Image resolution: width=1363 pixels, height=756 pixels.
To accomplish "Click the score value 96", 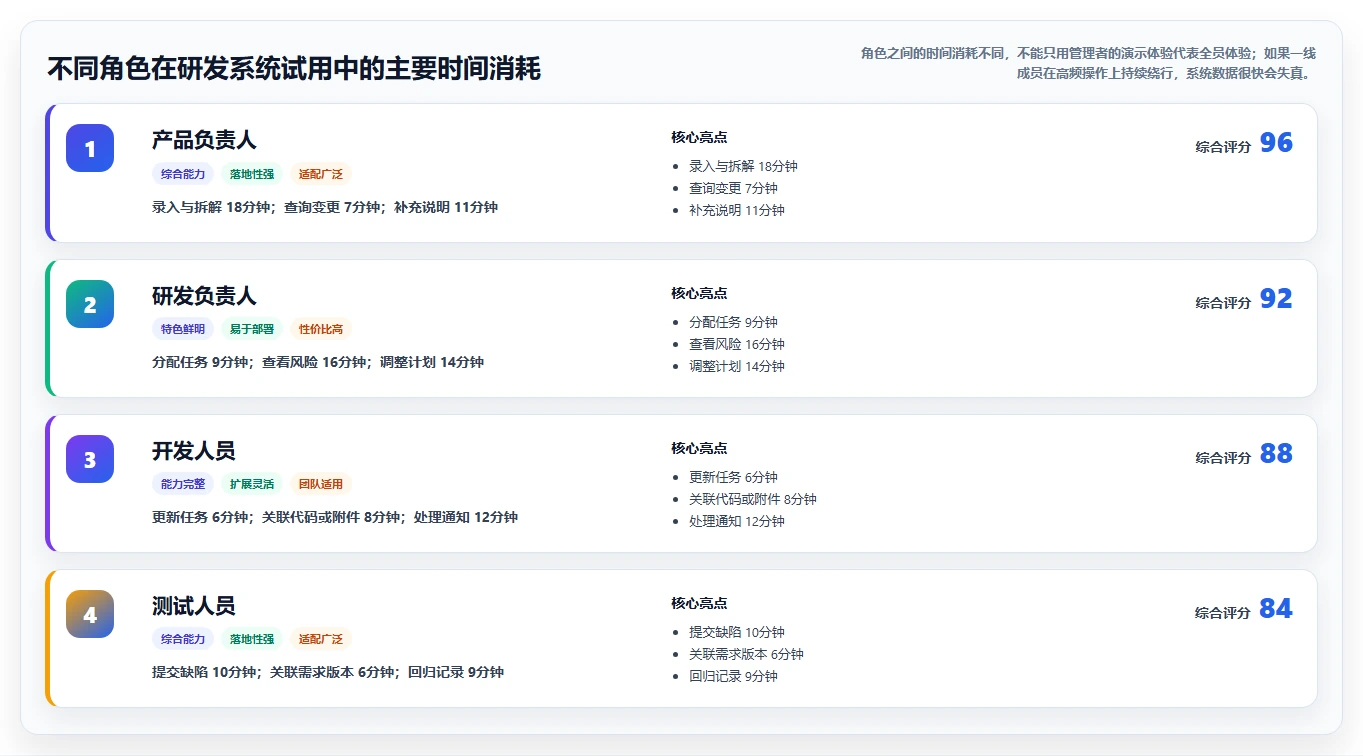I will [x=1276, y=143].
